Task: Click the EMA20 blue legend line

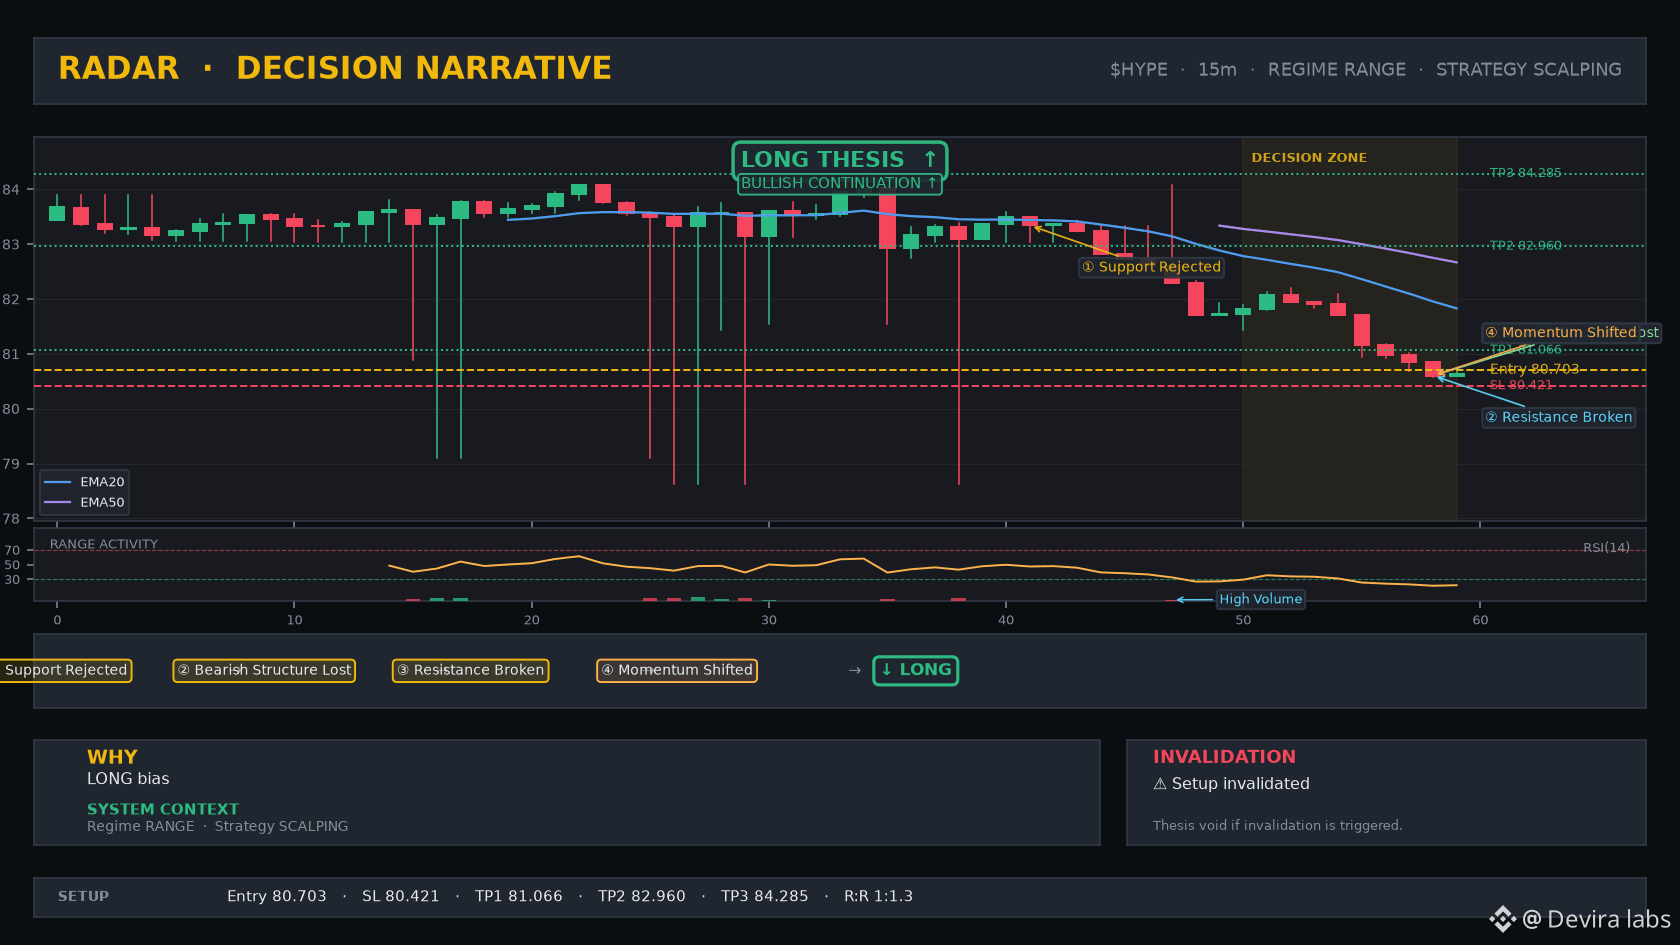Action: pos(58,482)
